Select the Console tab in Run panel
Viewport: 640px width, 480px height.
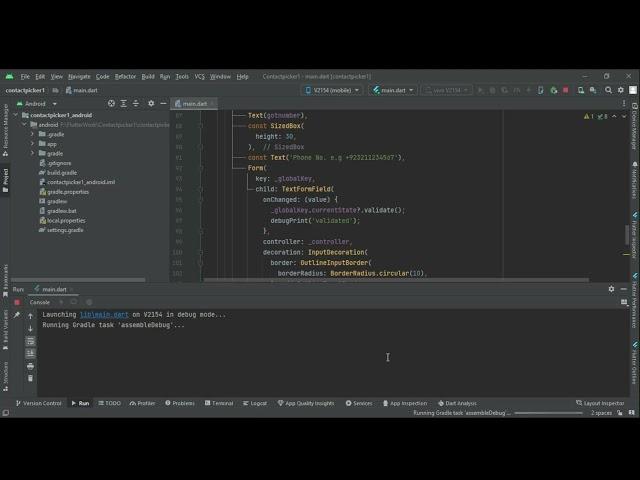pyautogui.click(x=40, y=302)
